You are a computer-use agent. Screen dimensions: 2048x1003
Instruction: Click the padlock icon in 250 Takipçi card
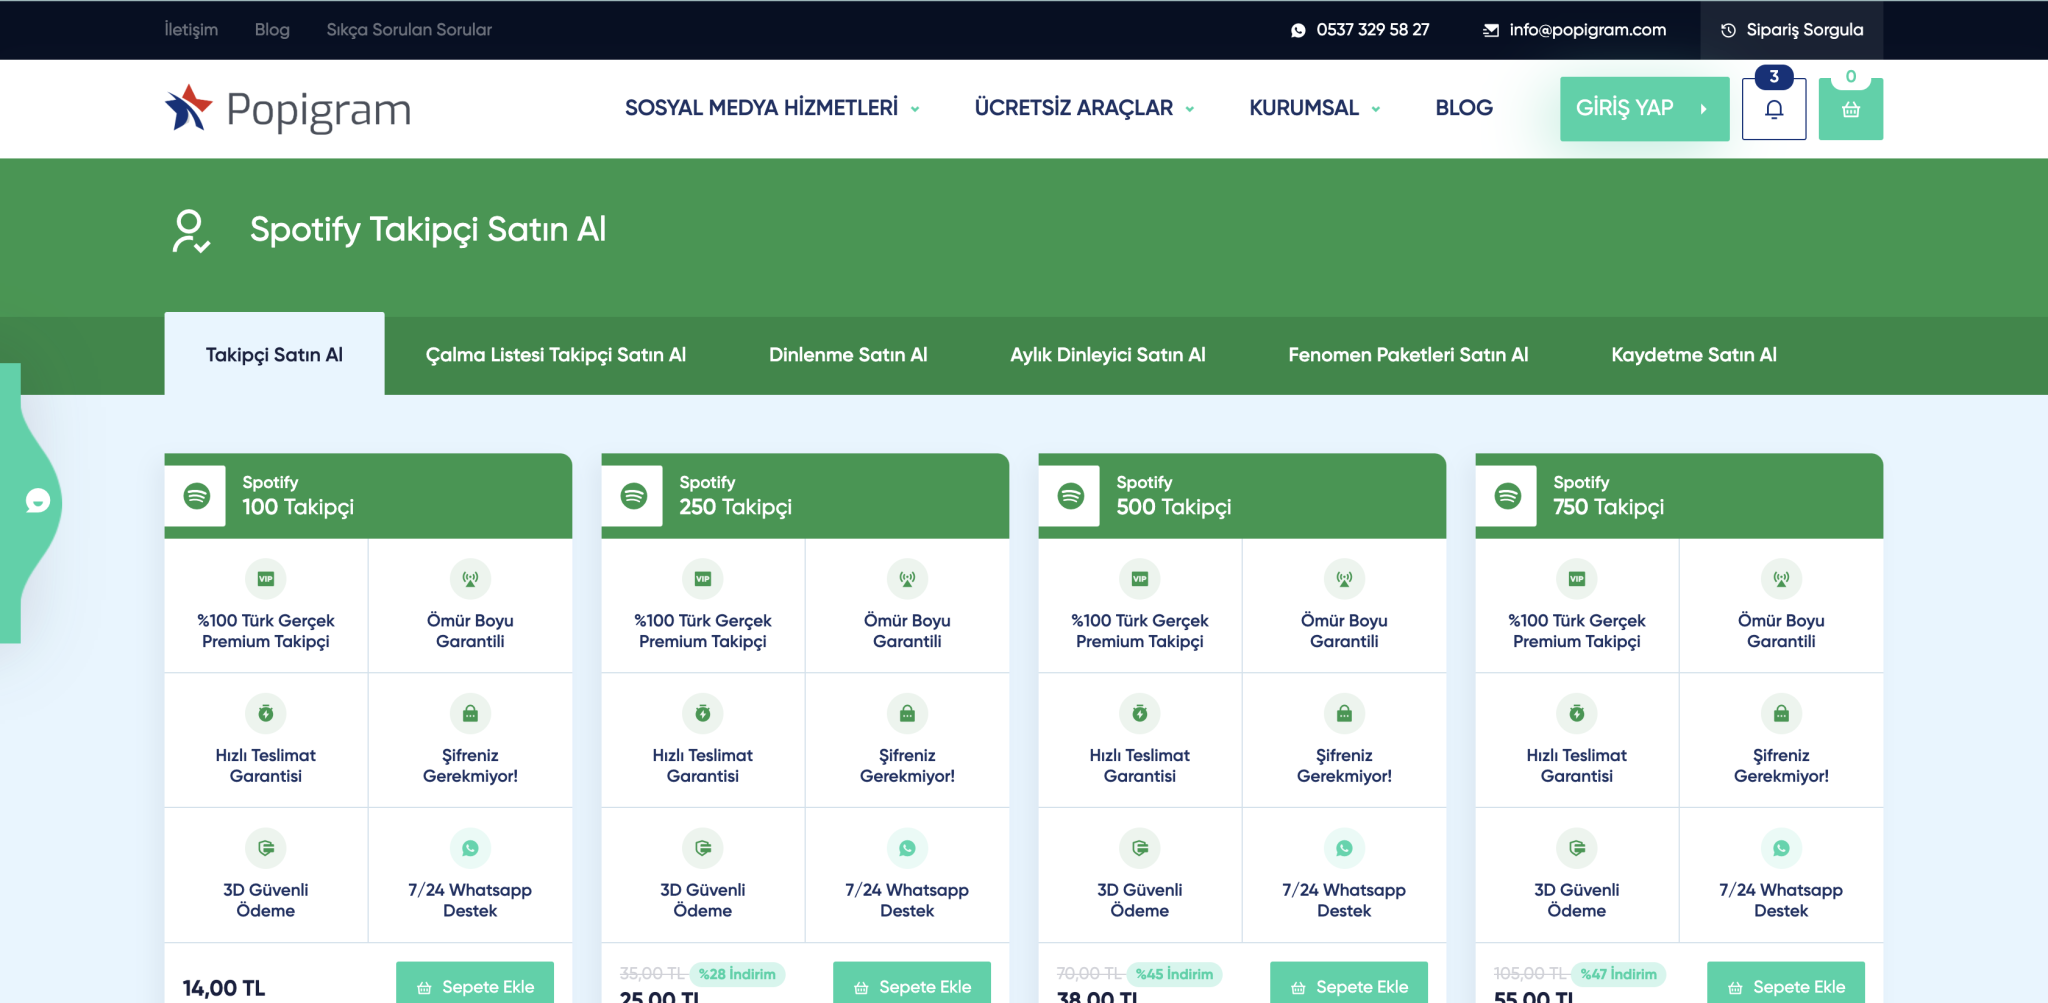pyautogui.click(x=907, y=713)
